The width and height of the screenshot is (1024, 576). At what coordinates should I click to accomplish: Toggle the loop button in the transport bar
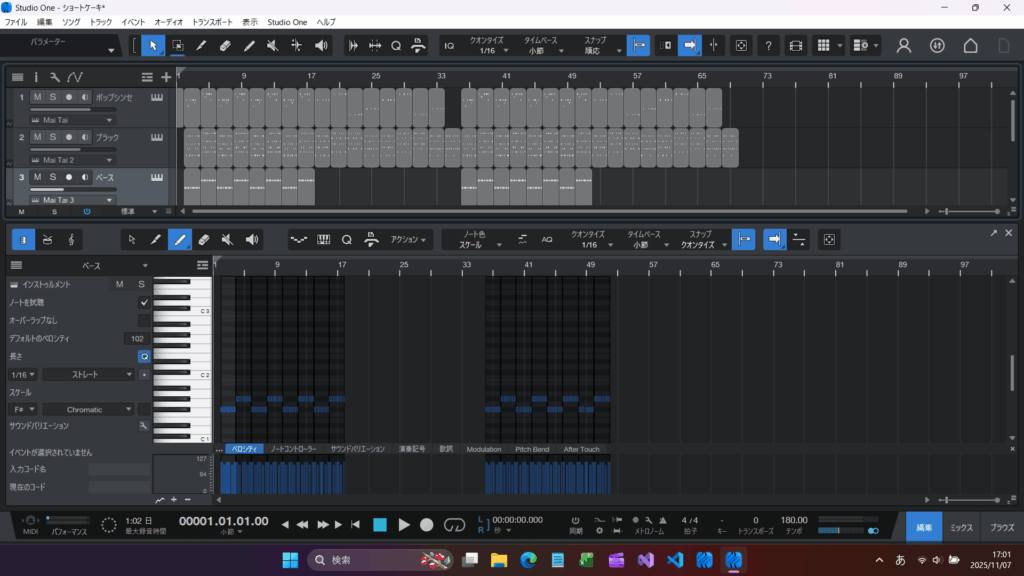point(455,524)
